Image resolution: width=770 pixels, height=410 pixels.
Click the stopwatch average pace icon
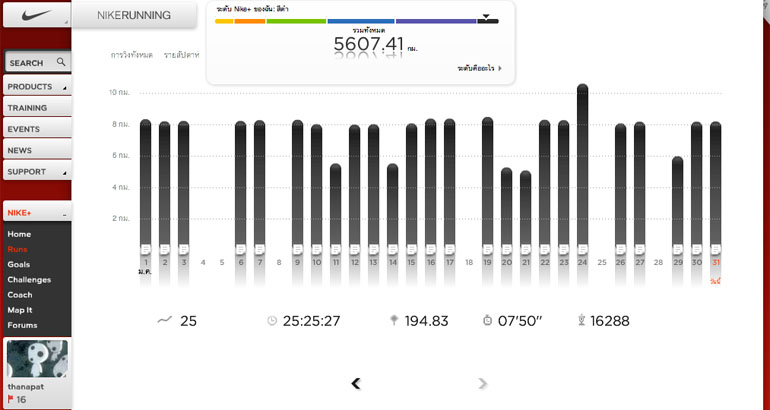click(x=487, y=321)
